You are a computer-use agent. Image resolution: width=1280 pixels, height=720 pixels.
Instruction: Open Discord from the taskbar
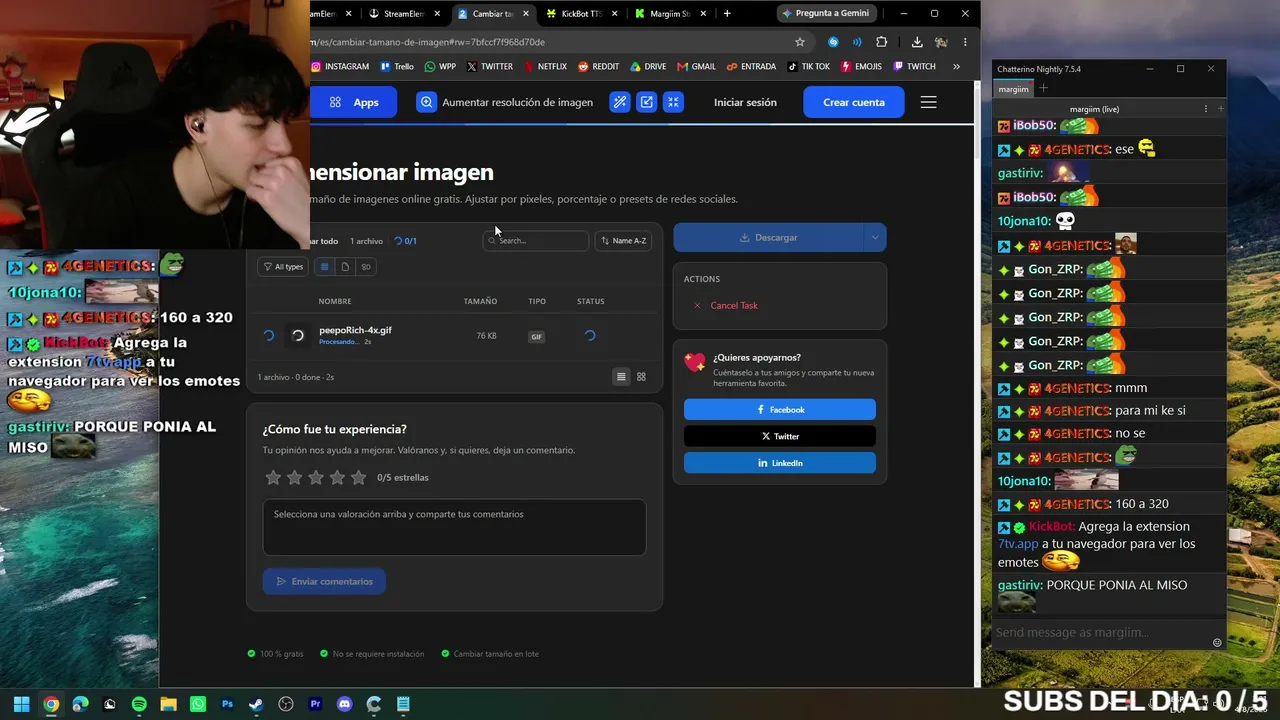point(345,704)
